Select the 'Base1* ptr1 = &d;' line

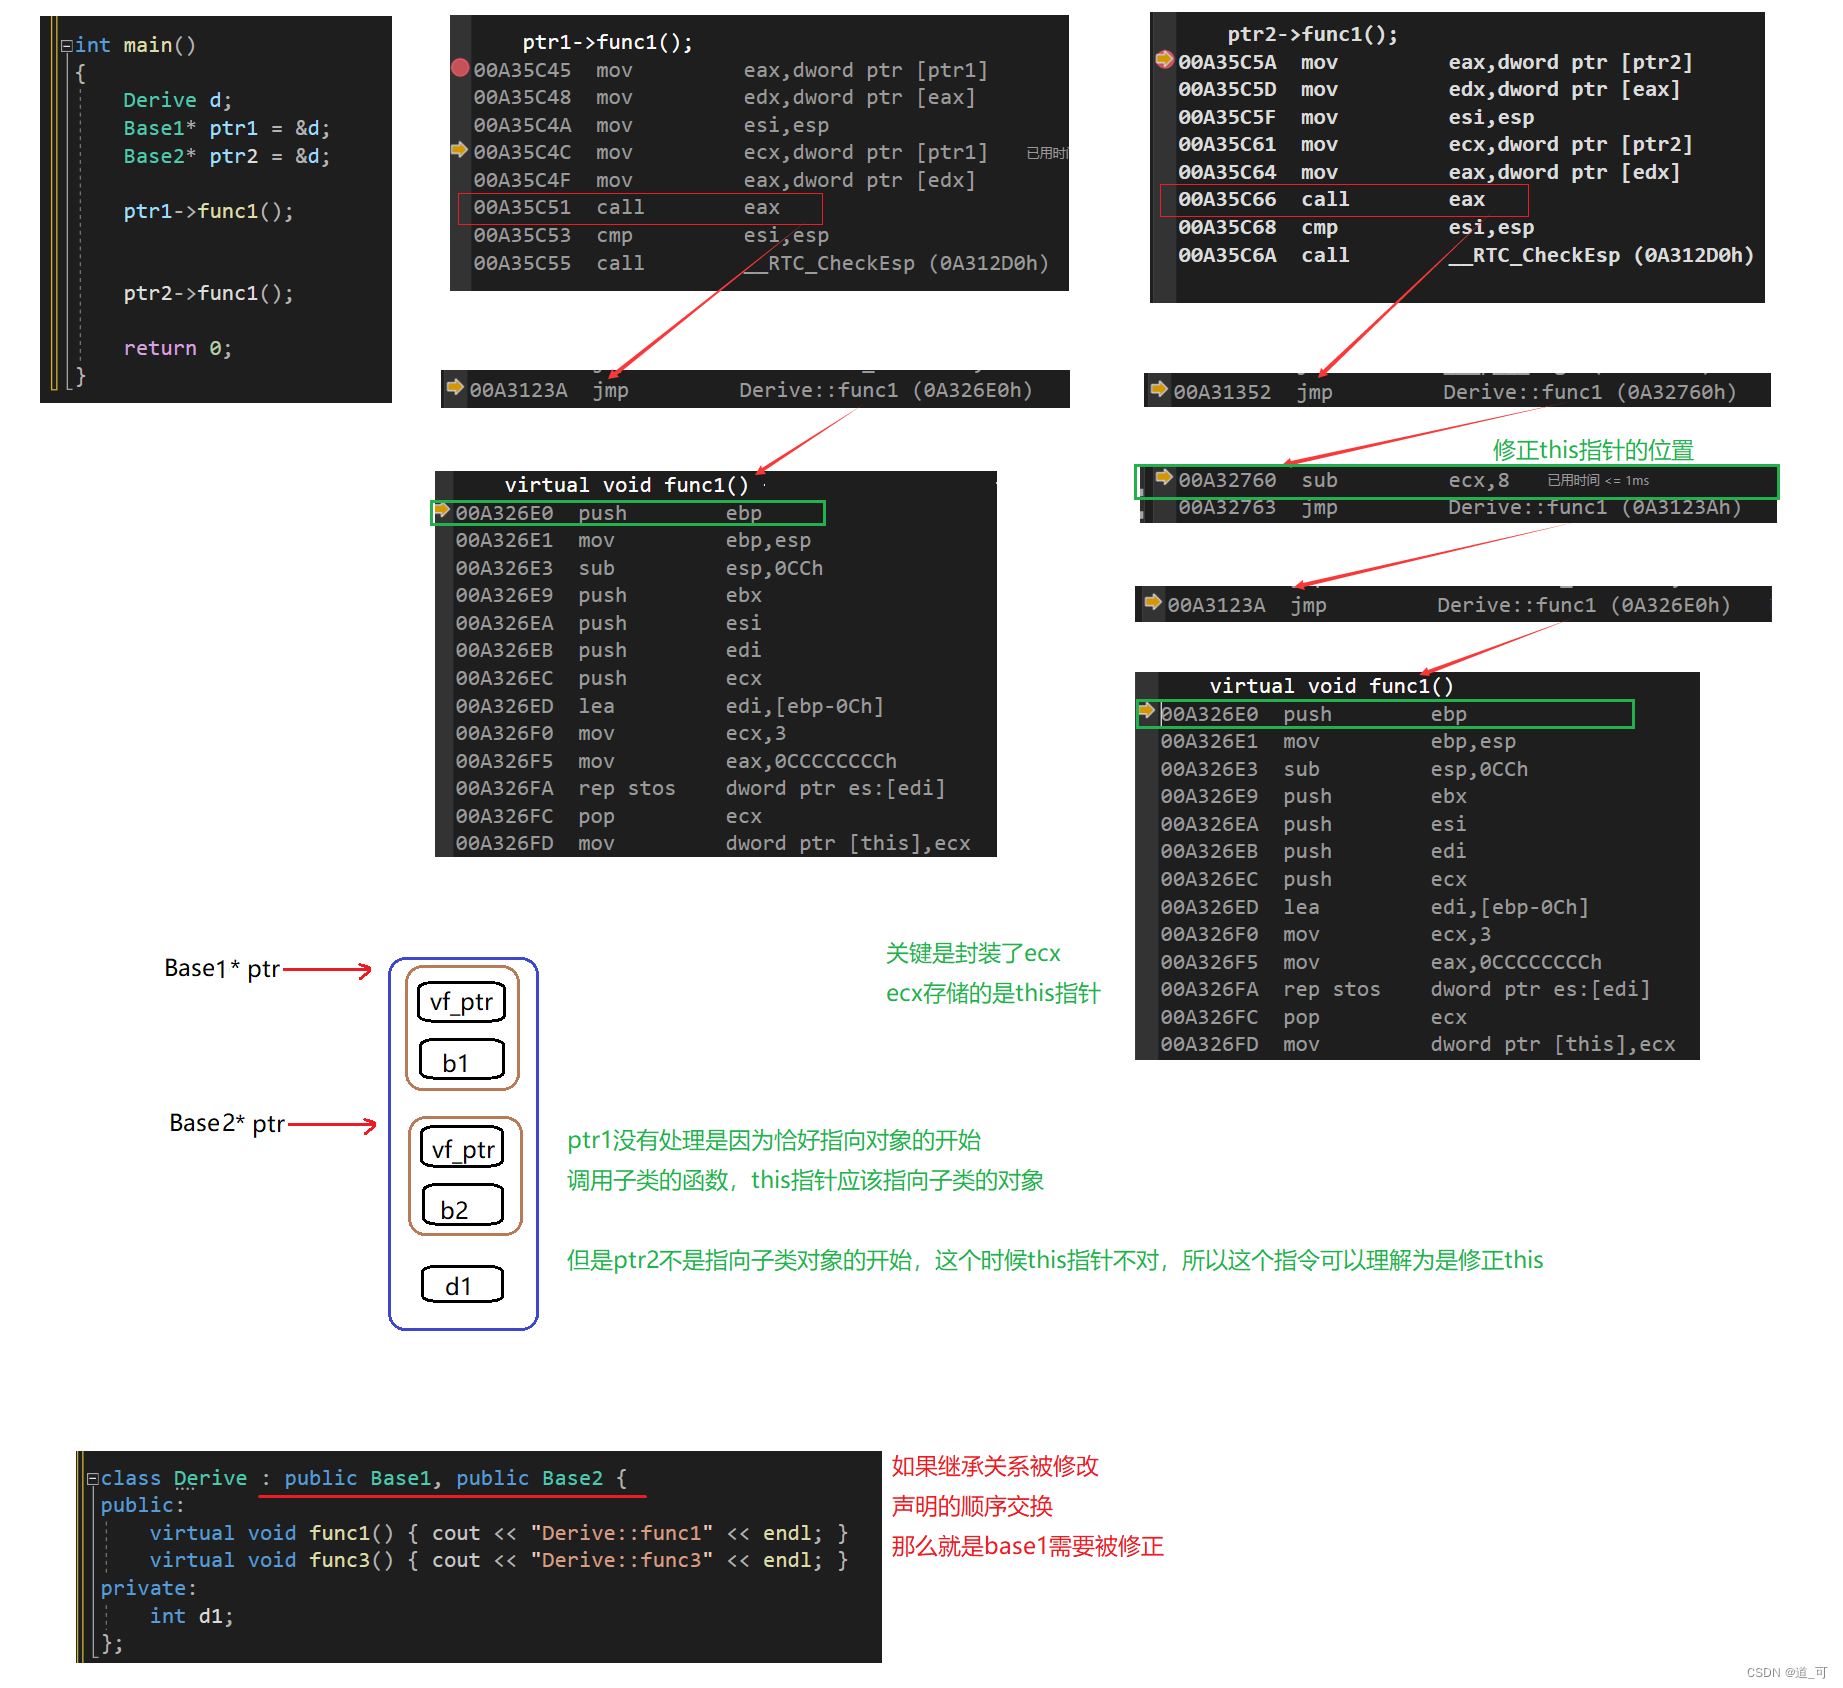coord(226,128)
